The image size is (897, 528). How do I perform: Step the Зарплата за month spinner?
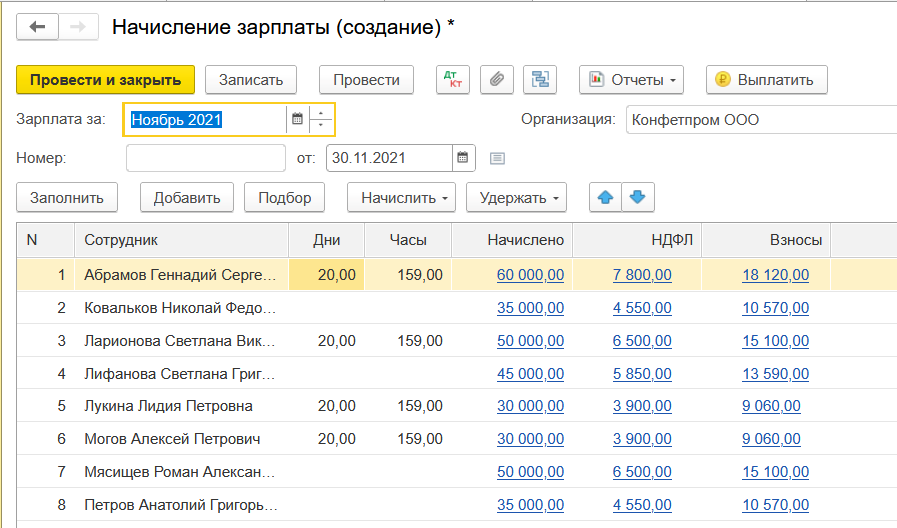coord(321,120)
